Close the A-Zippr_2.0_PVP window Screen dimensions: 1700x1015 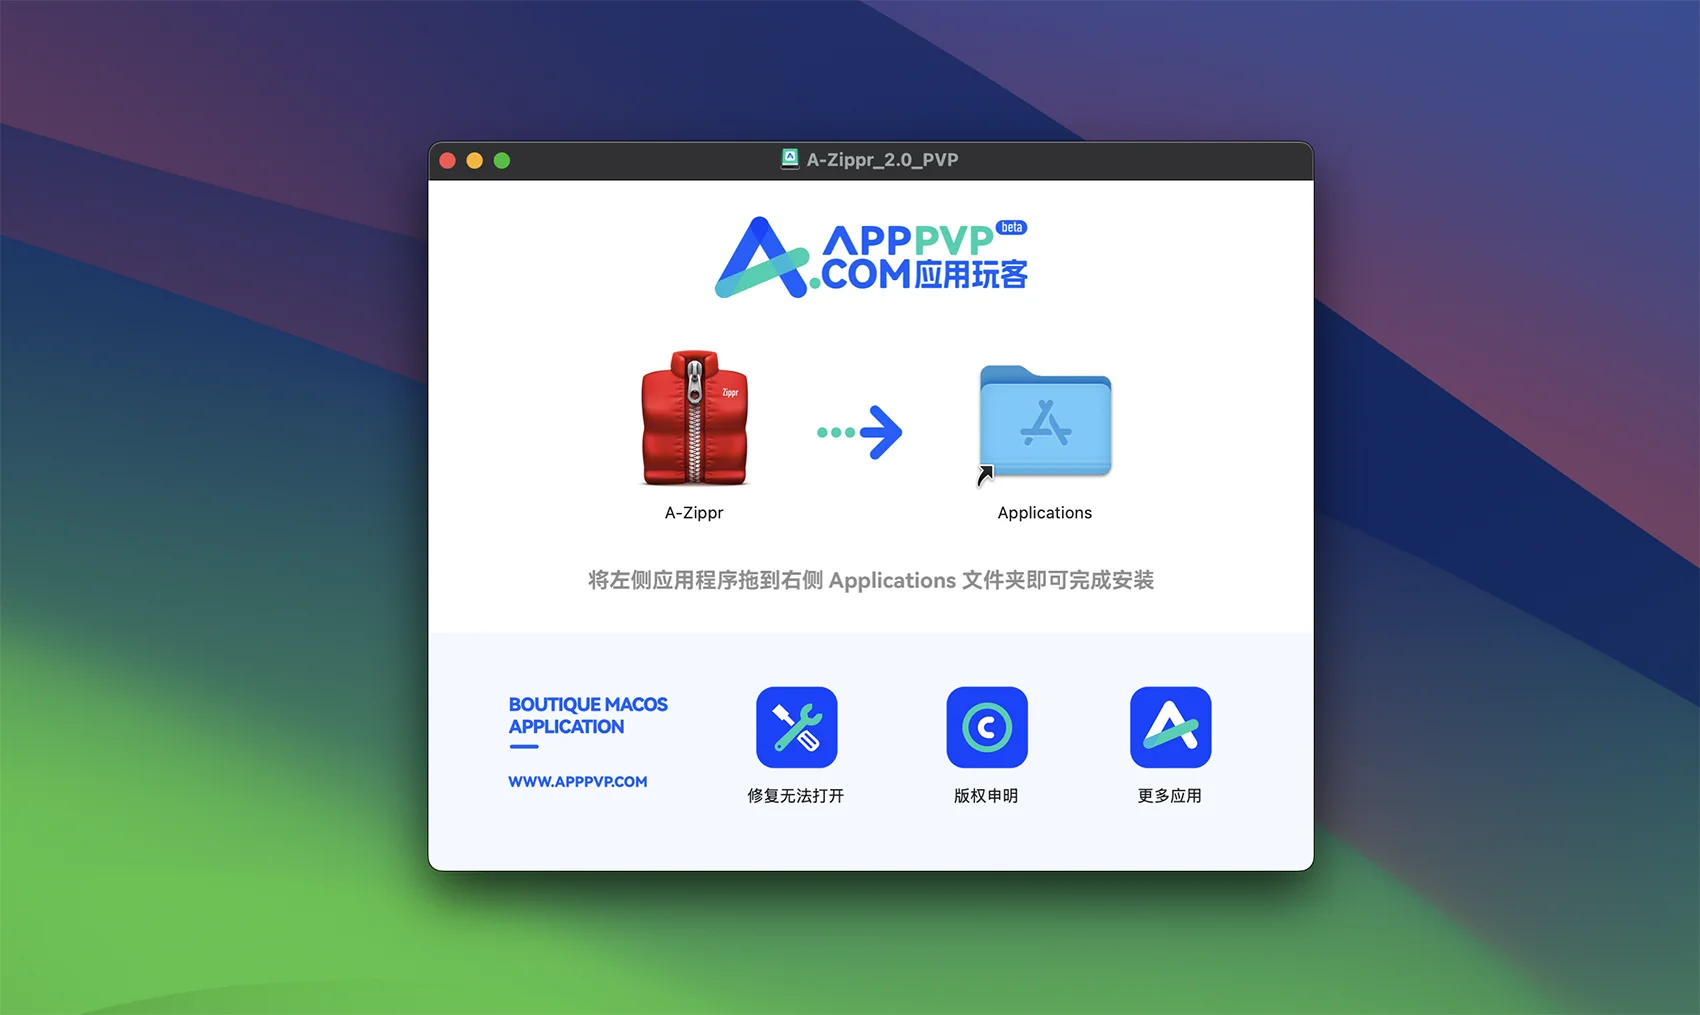(448, 160)
